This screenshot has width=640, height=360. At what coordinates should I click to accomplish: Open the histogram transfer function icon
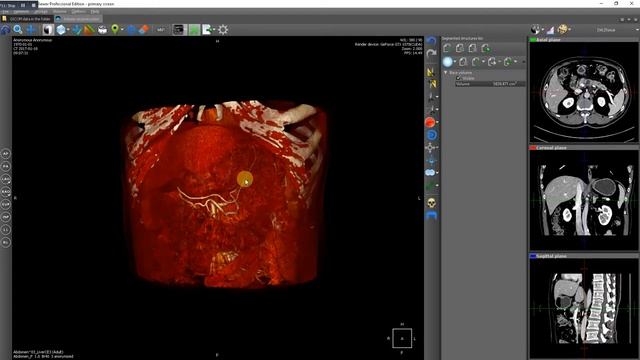pyautogui.click(x=550, y=29)
